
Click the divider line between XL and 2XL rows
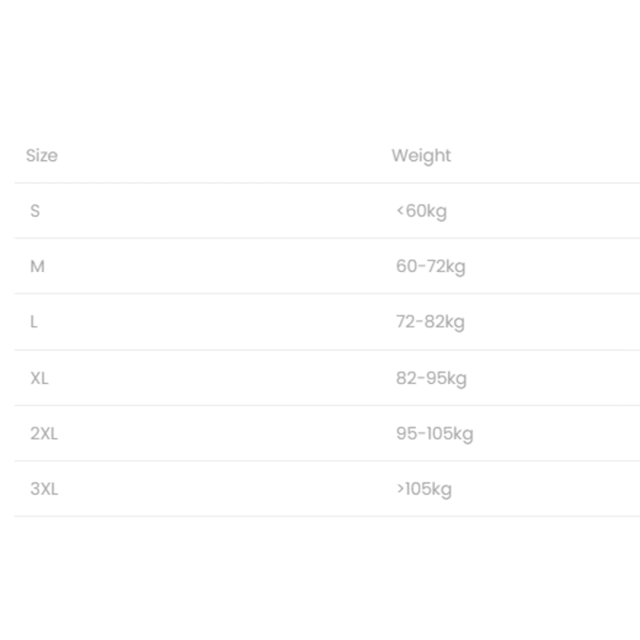click(320, 405)
